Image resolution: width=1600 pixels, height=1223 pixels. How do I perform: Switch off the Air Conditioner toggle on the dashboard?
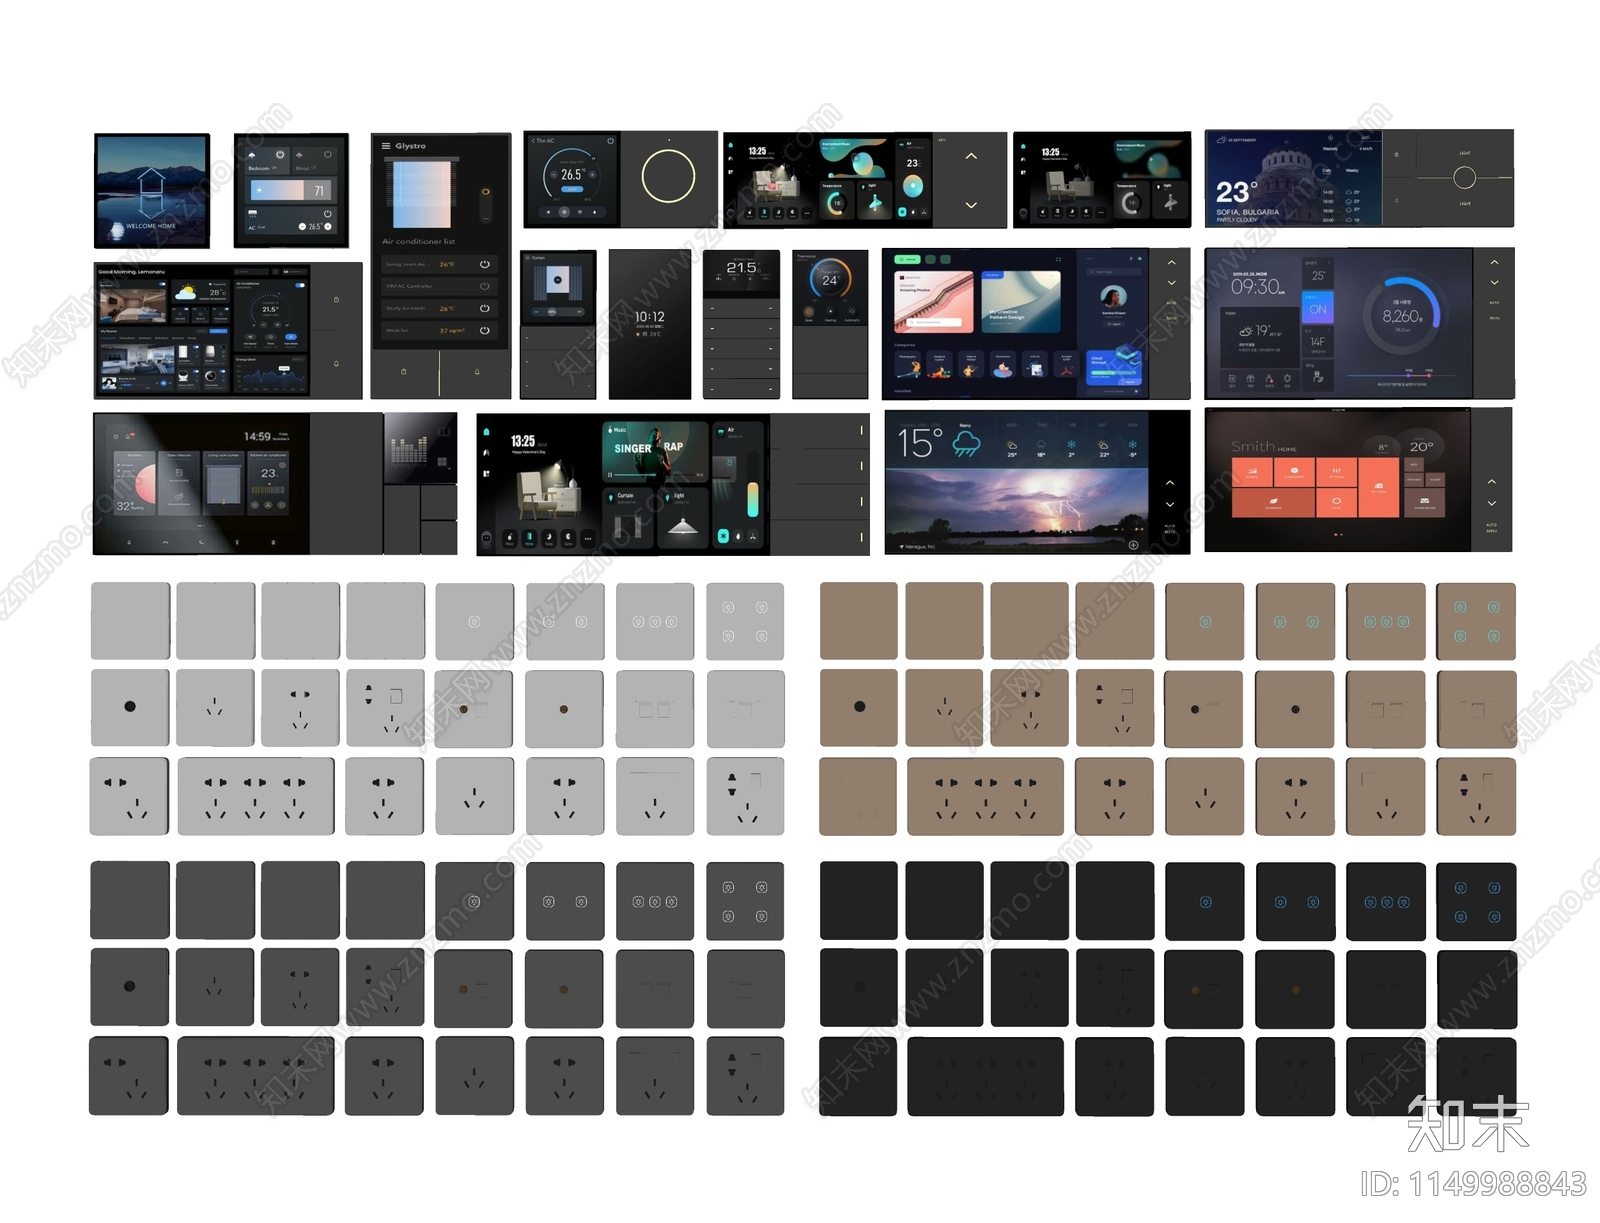pyautogui.click(x=299, y=285)
